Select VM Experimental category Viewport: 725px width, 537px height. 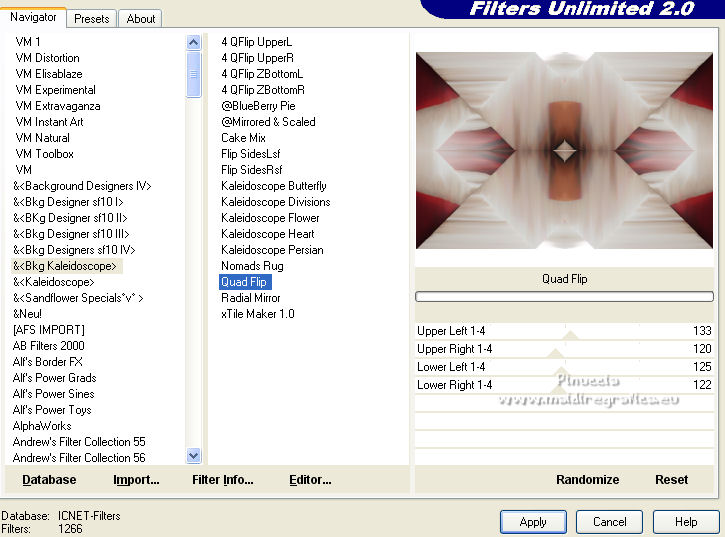(x=55, y=90)
